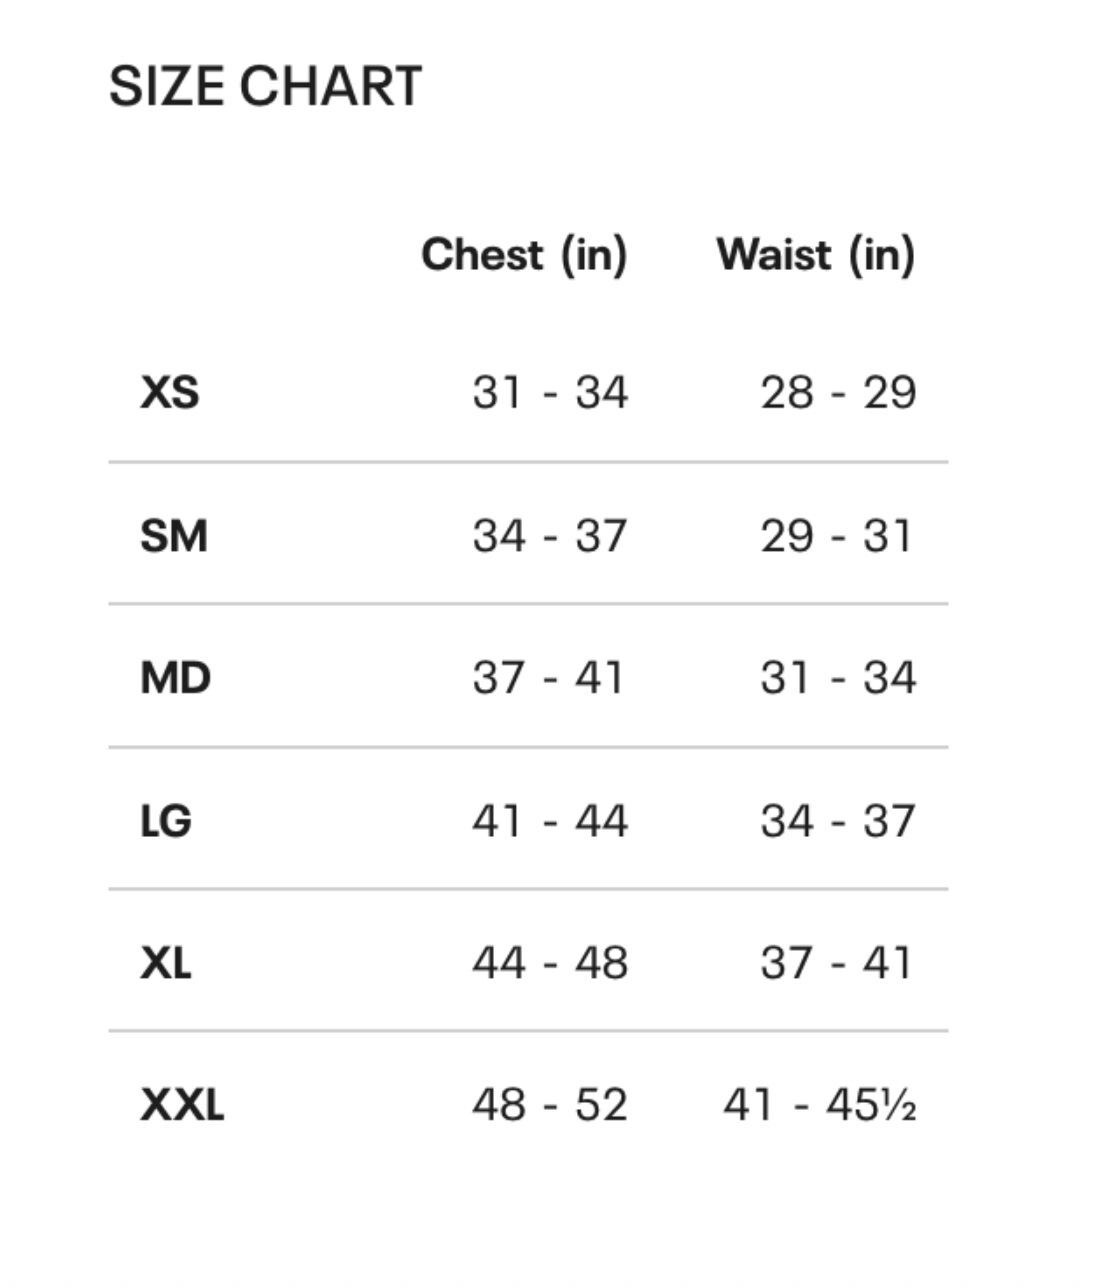Select the Chest (in) column header
This screenshot has height=1288, width=1120.
(524, 255)
